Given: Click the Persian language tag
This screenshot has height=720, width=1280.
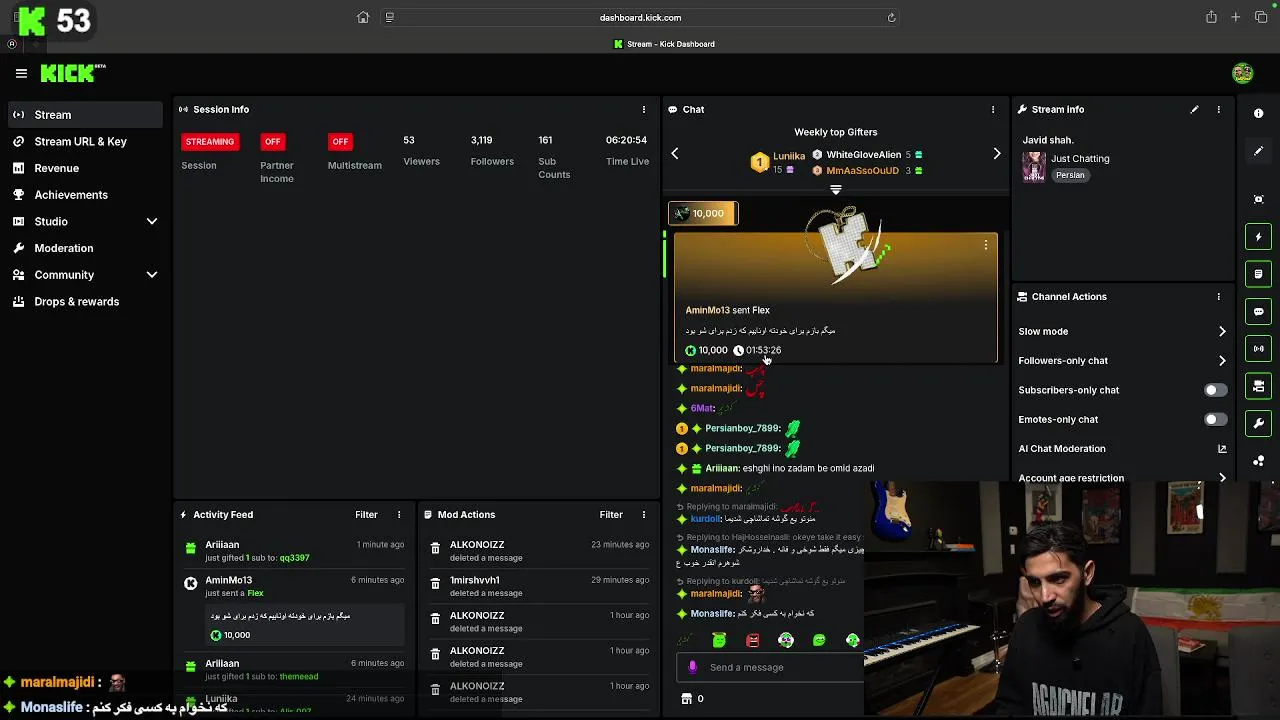Looking at the screenshot, I should coord(1070,175).
